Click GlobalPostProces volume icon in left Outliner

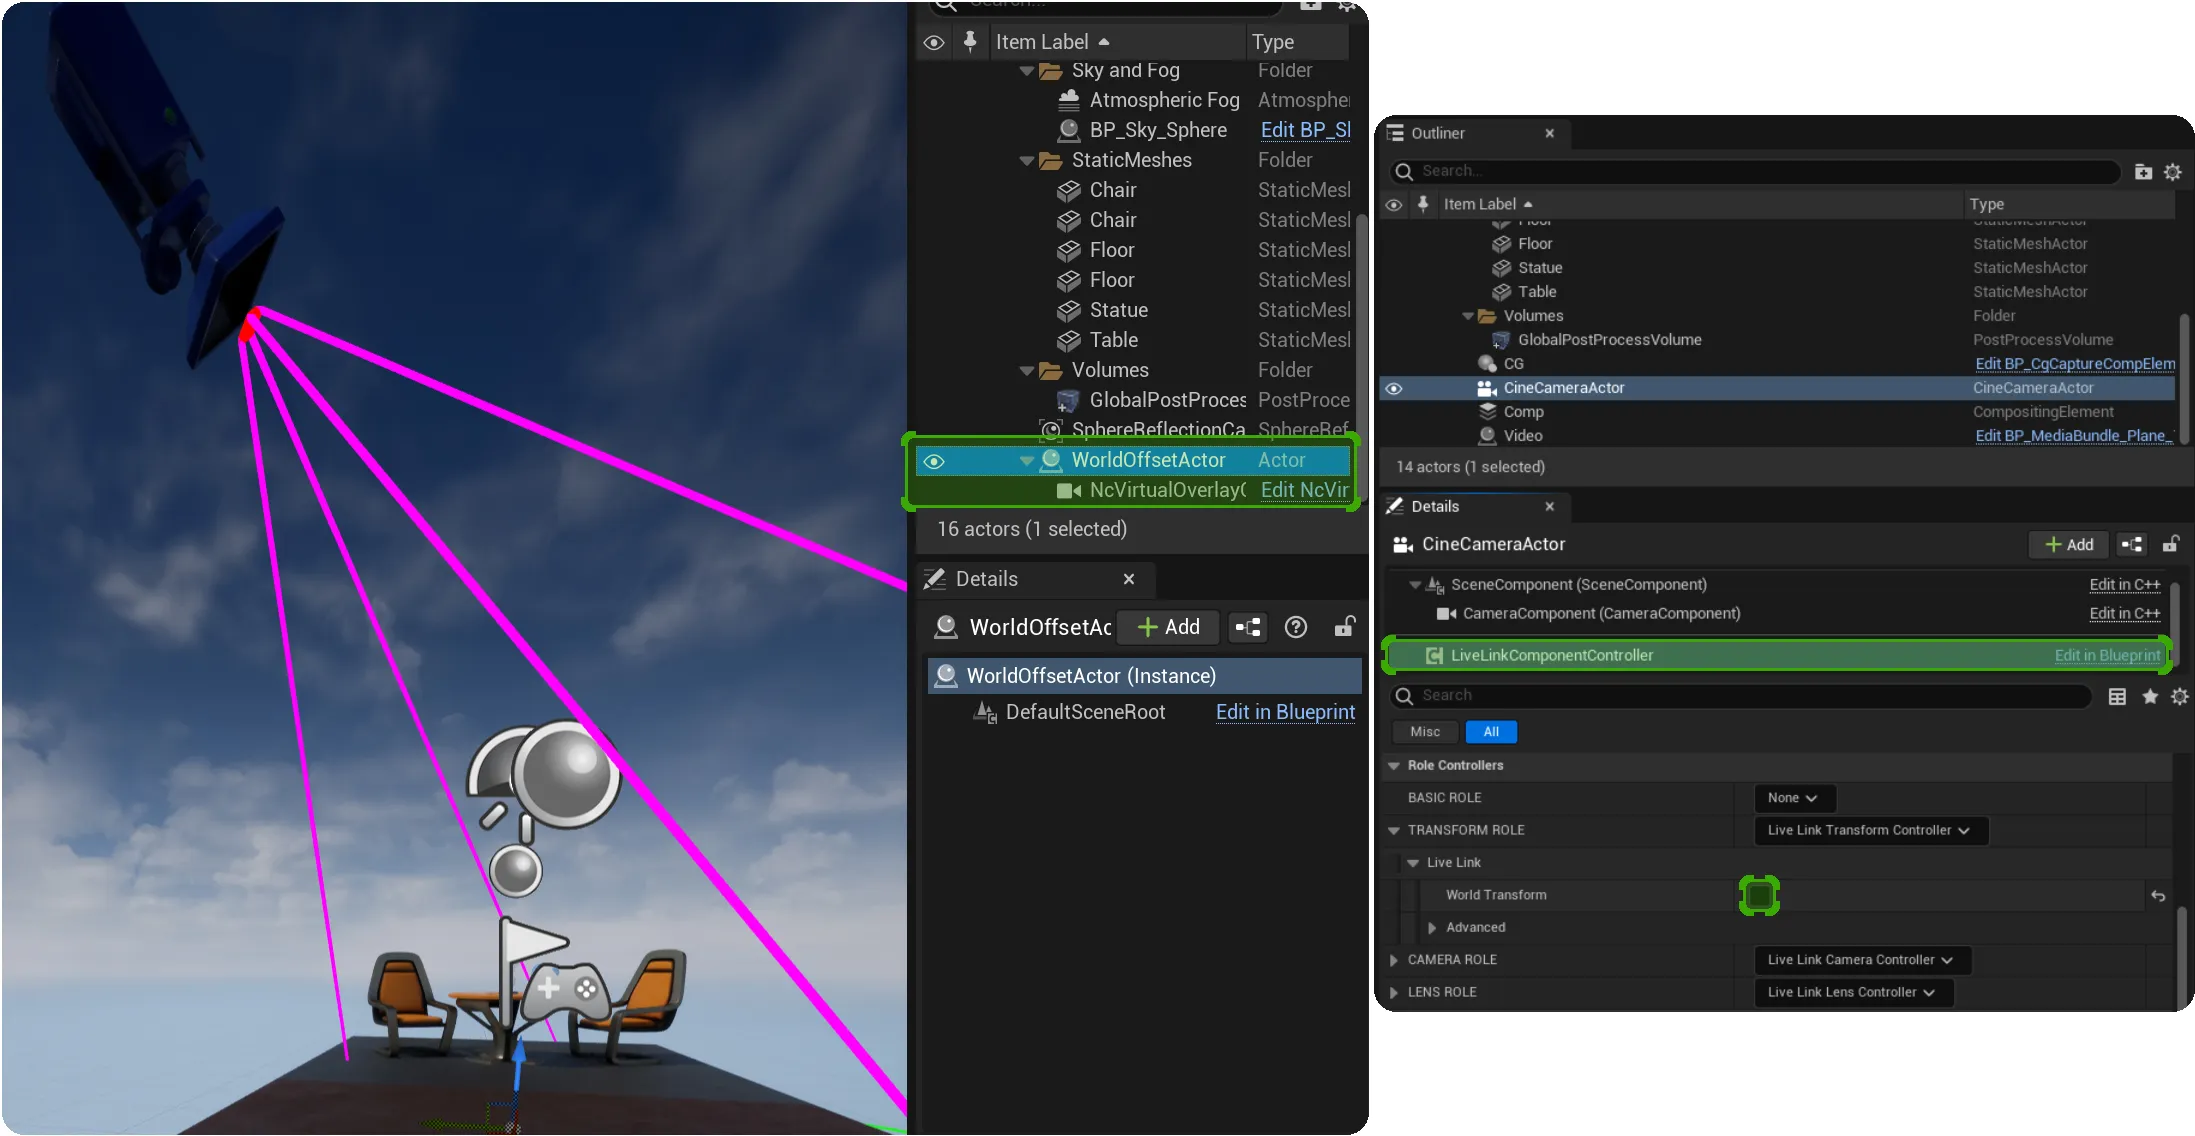click(x=1069, y=400)
